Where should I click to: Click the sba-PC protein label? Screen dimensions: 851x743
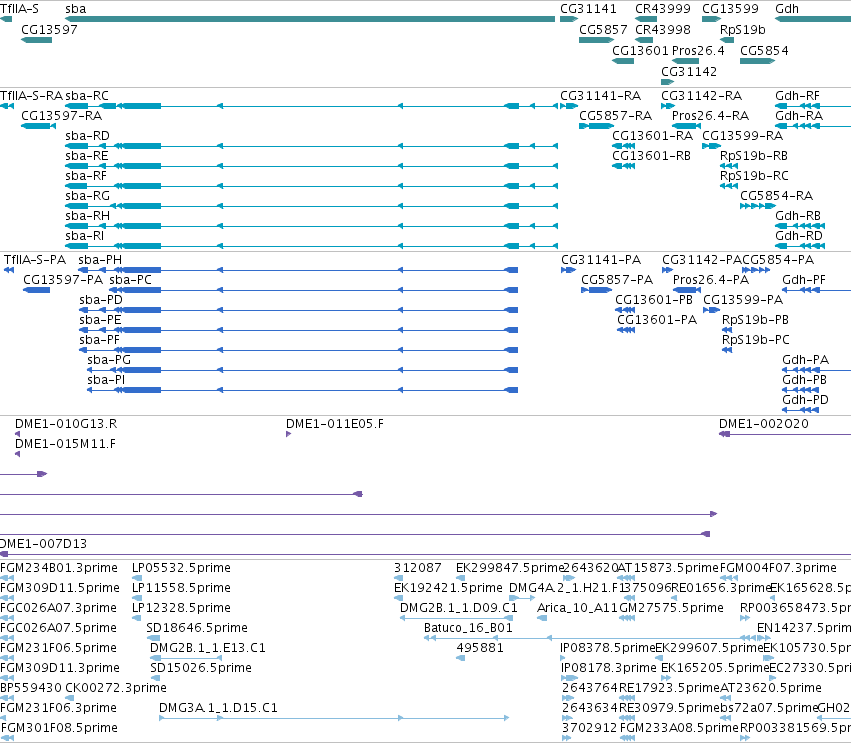[130, 280]
